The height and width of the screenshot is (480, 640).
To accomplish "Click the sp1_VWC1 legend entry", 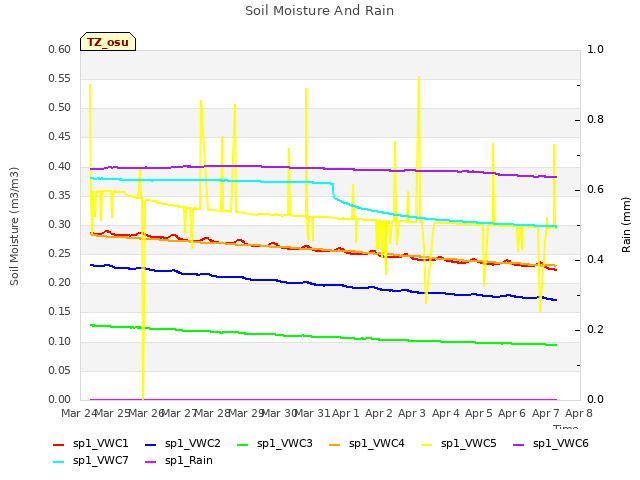I will coord(91,444).
